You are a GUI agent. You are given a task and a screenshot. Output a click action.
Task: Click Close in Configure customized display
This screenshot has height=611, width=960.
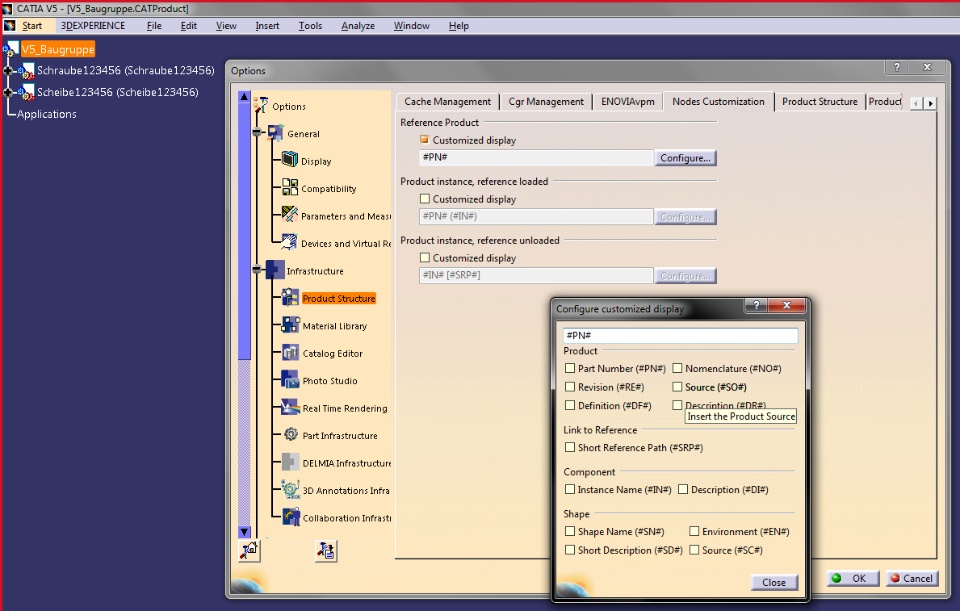tap(774, 582)
